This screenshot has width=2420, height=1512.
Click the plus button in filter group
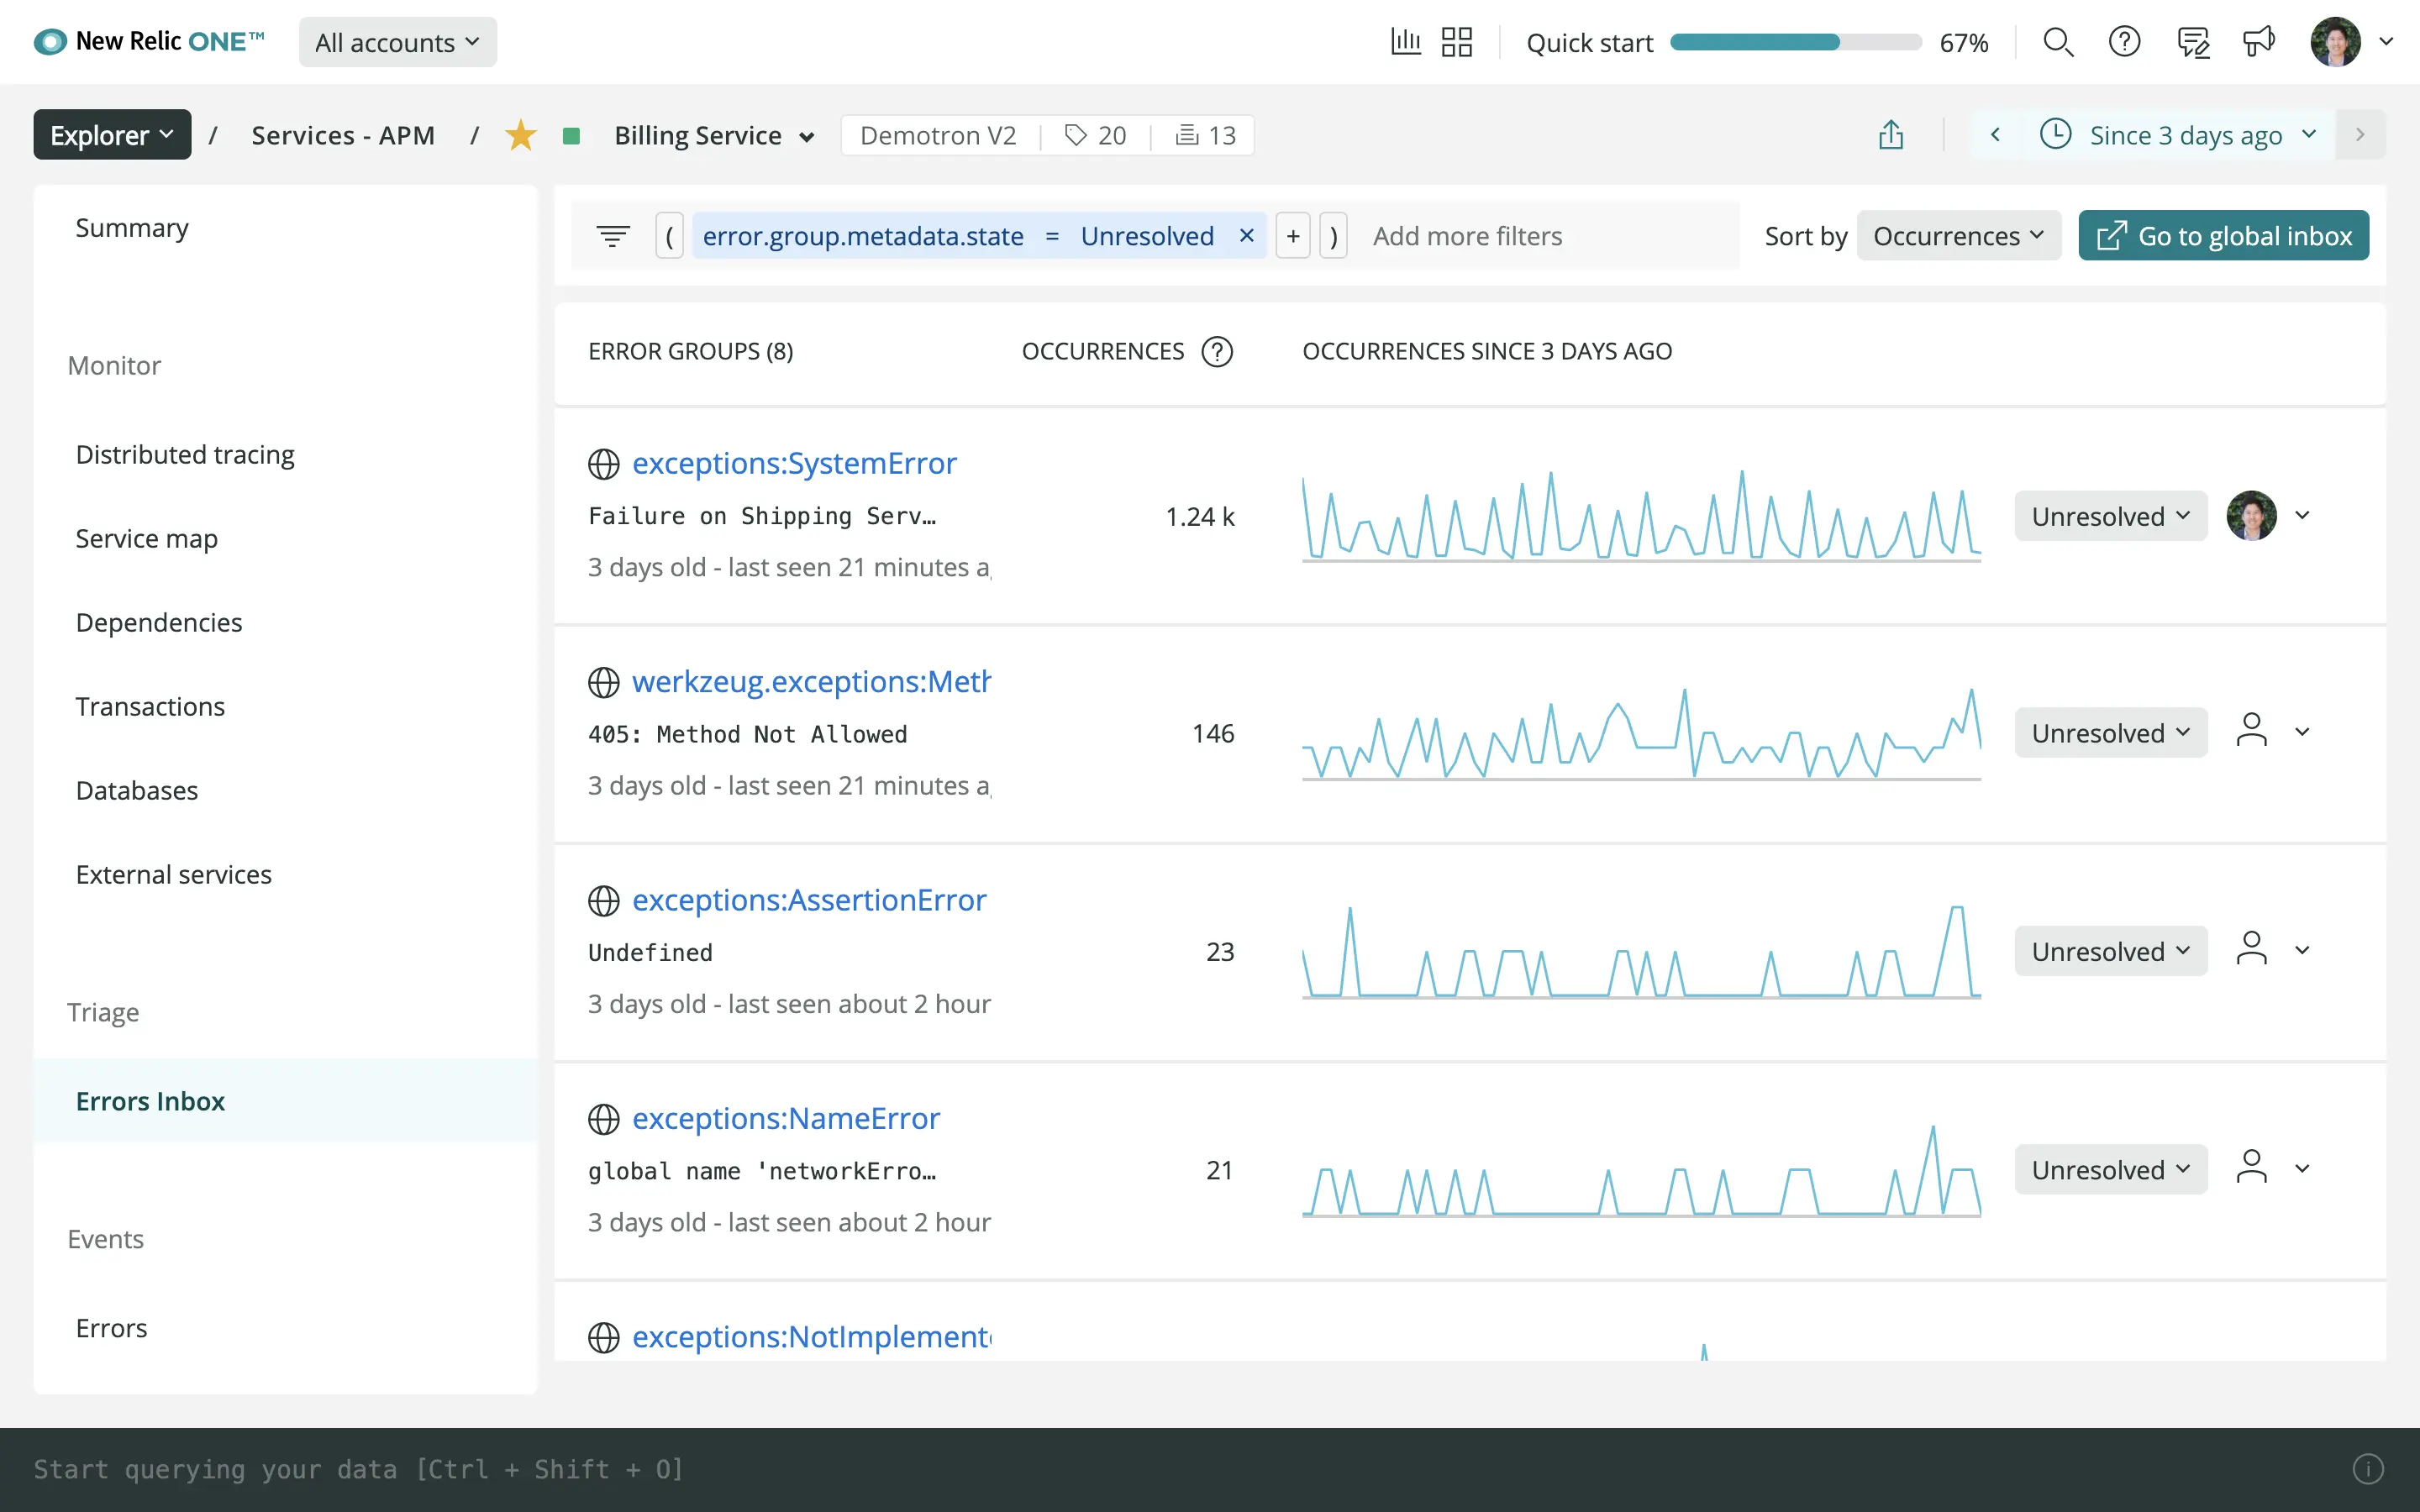click(1293, 236)
